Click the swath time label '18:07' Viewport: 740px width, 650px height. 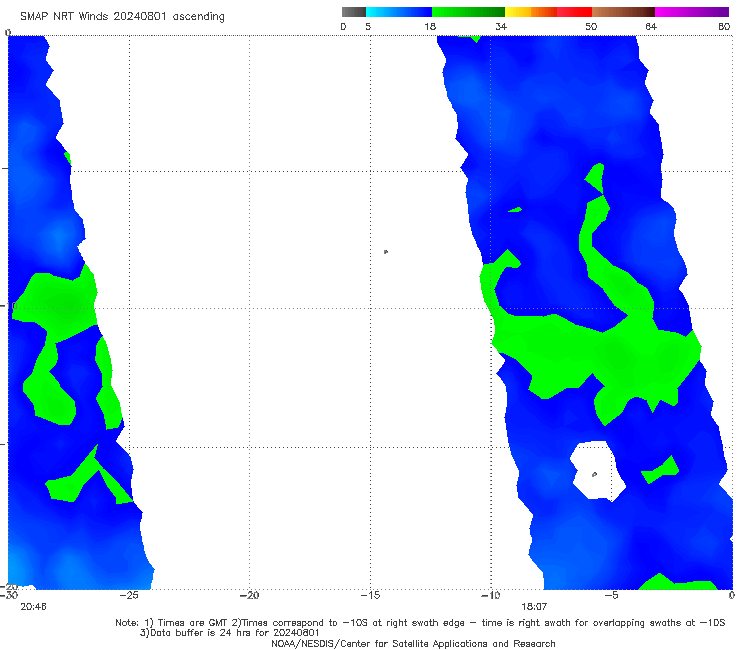coord(534,607)
